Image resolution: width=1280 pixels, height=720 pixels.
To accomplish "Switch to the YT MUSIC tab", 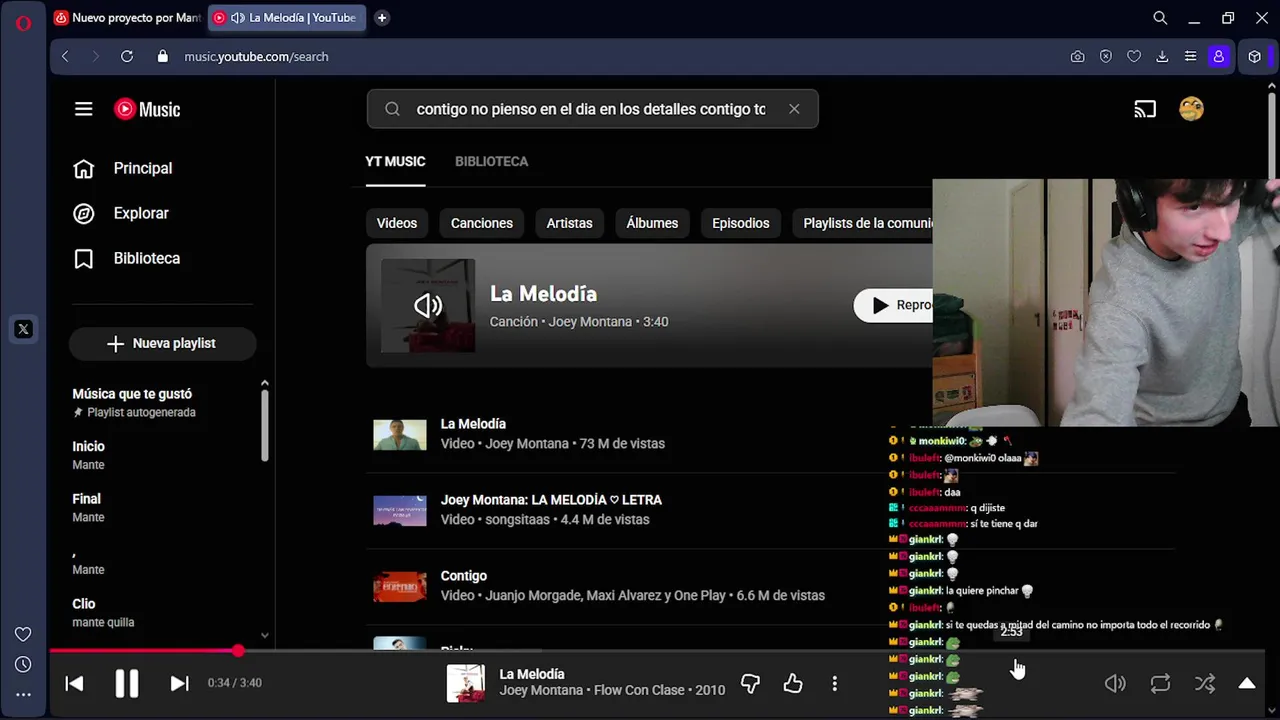I will (x=395, y=161).
